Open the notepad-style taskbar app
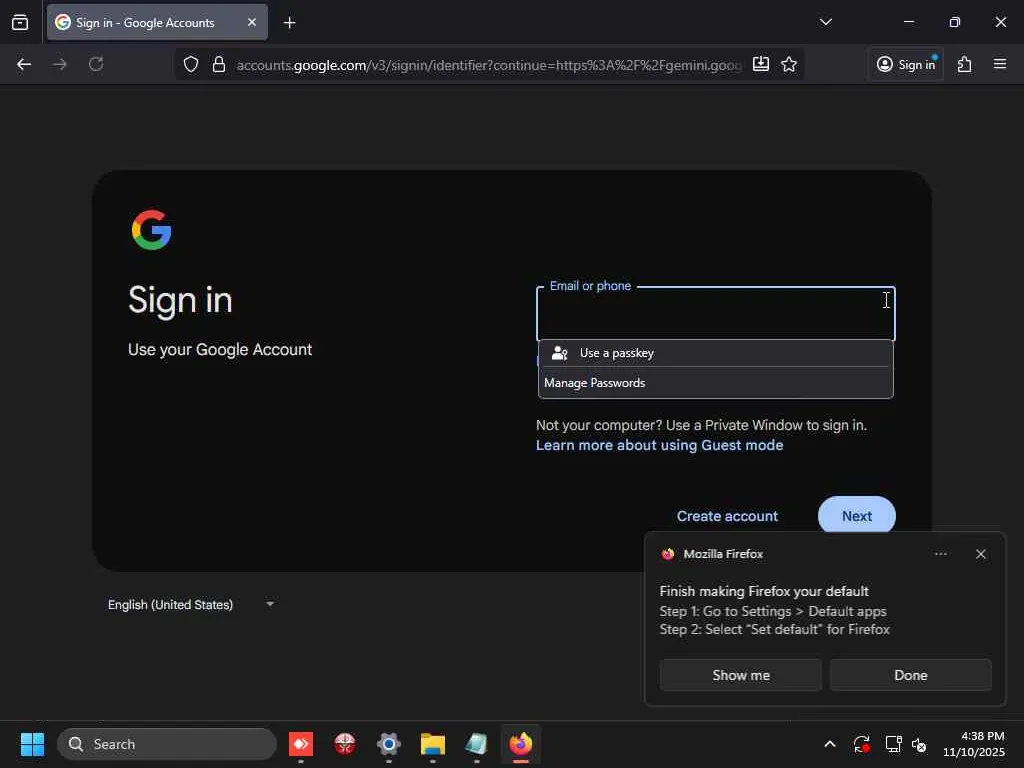This screenshot has height=768, width=1024. pyautogui.click(x=477, y=744)
